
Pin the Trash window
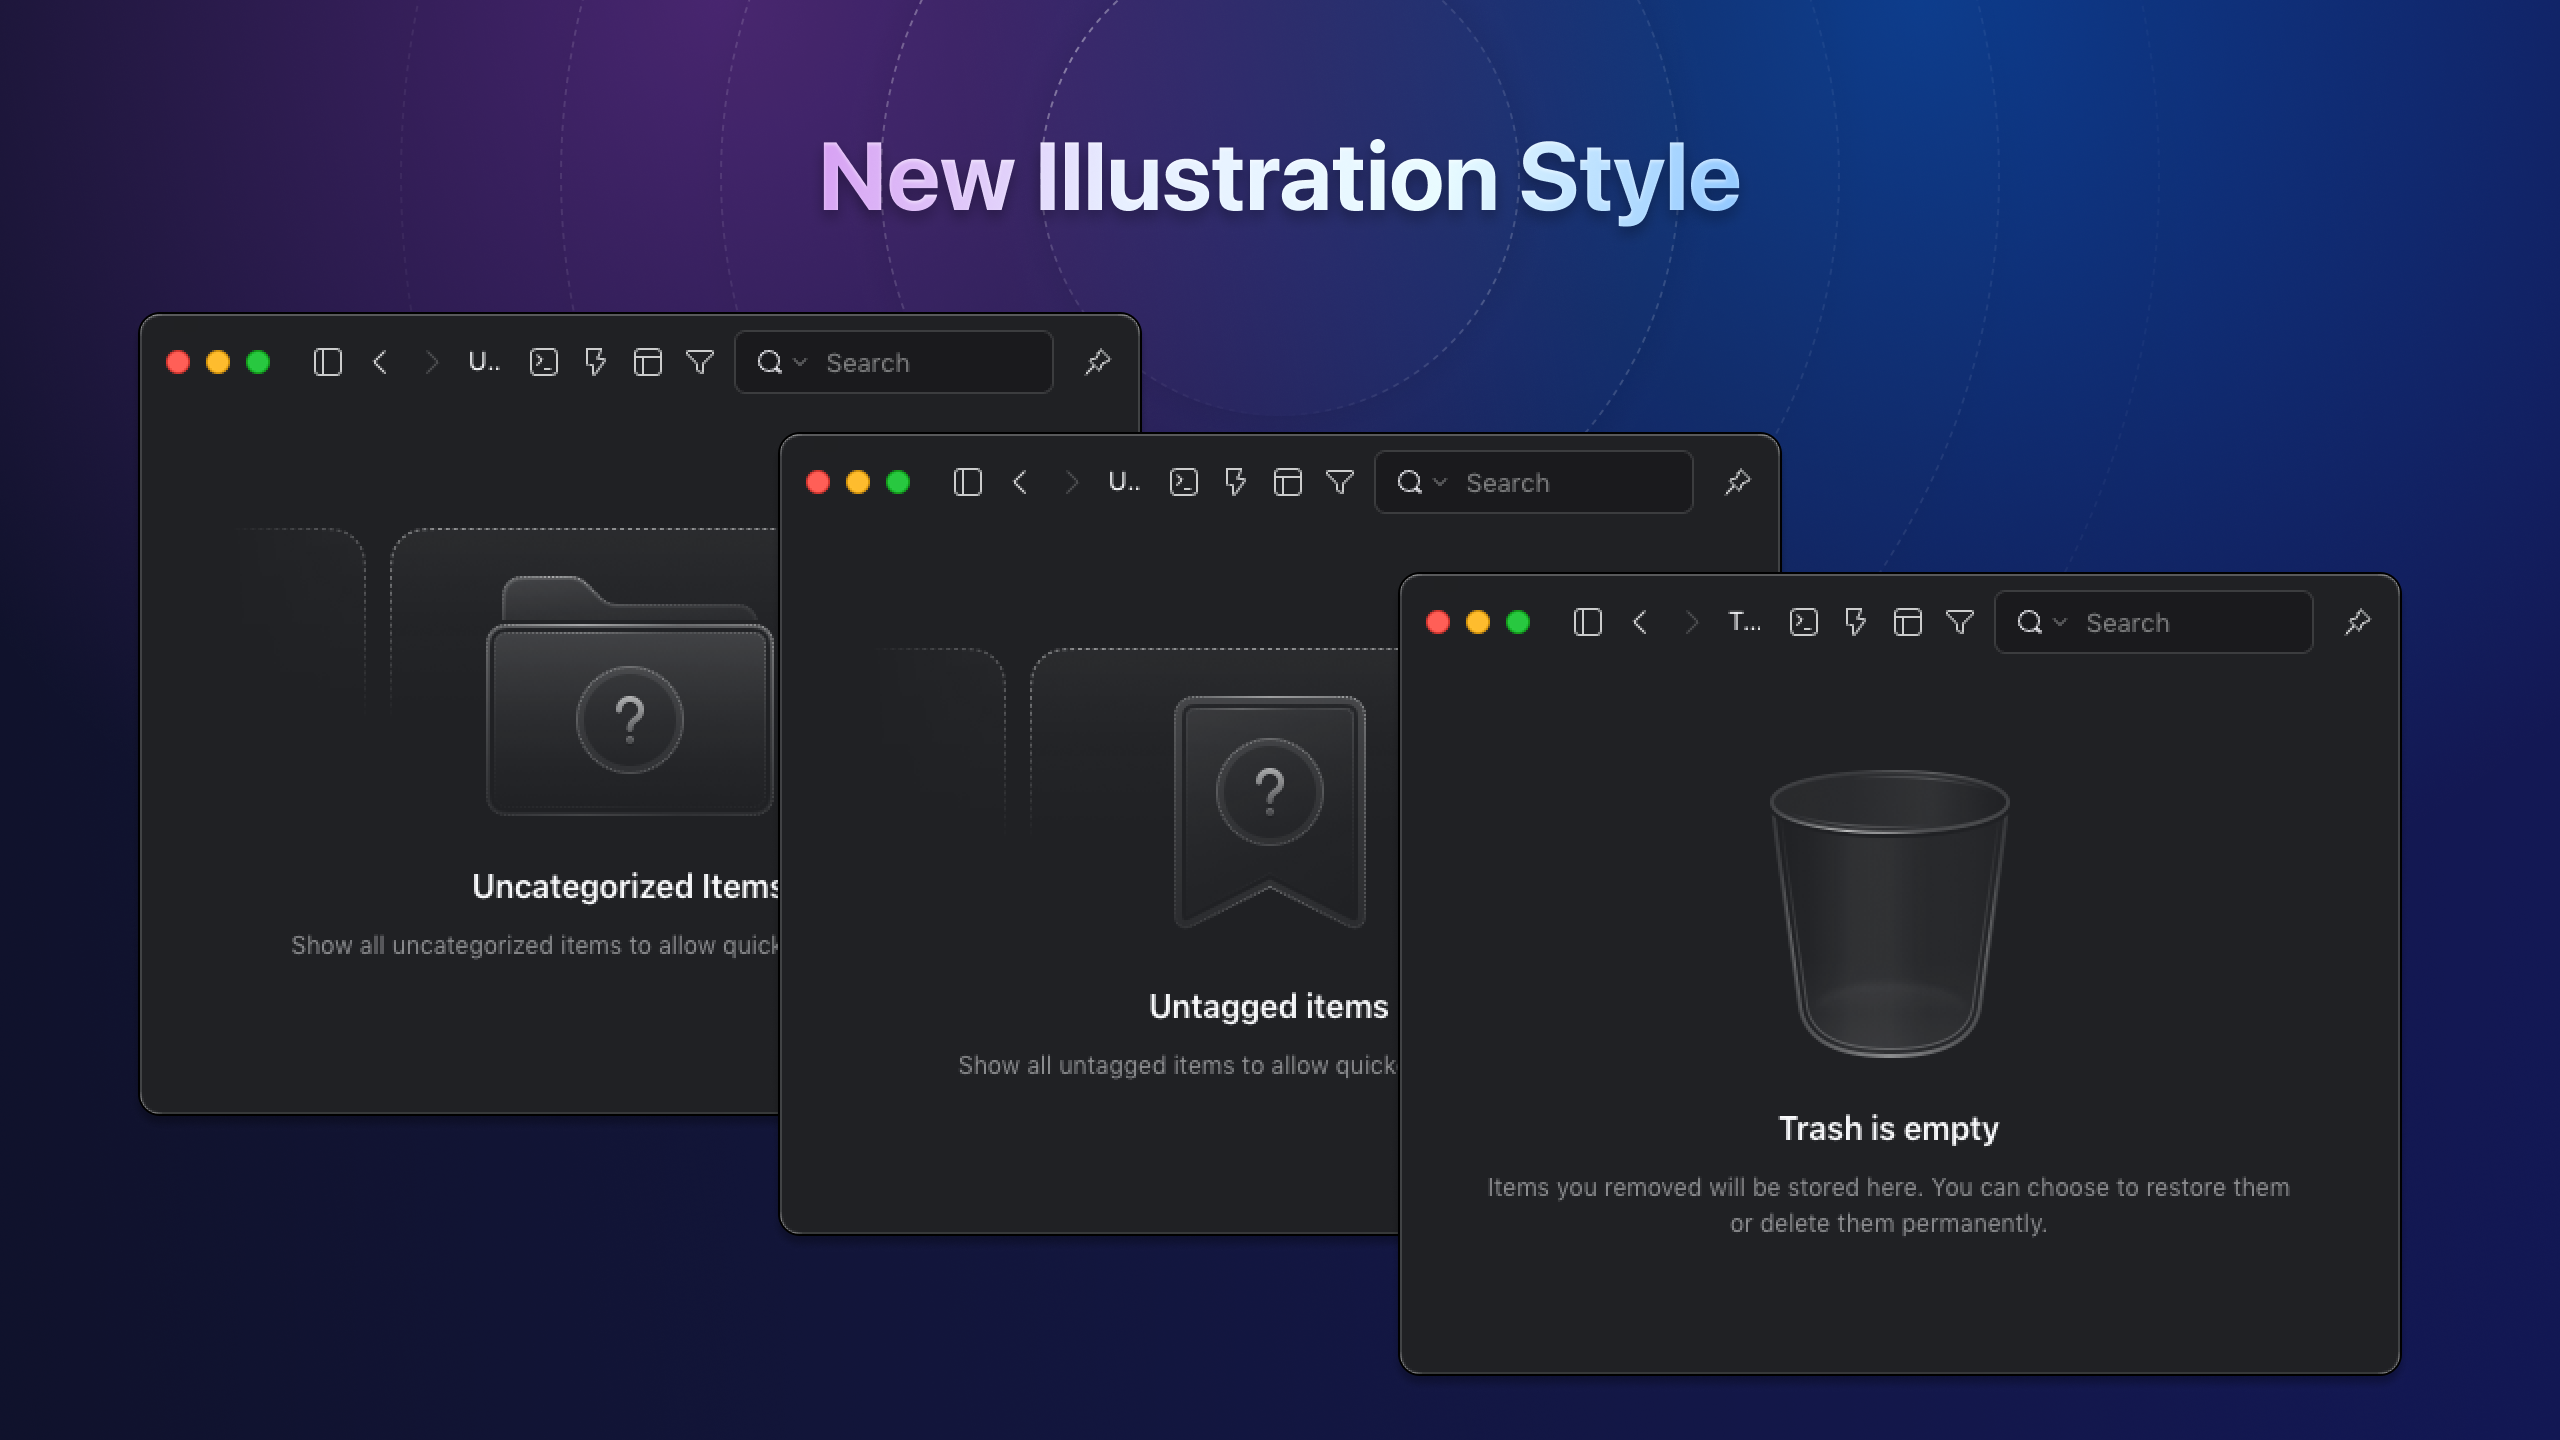click(2357, 622)
